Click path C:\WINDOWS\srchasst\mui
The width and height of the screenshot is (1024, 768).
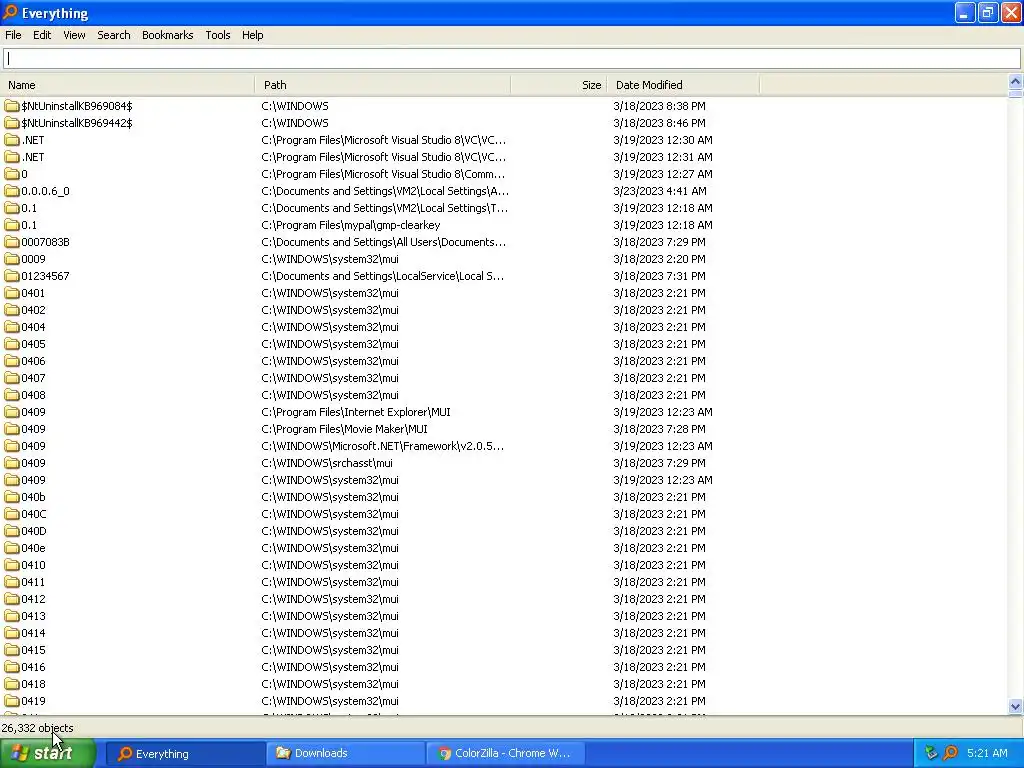pyautogui.click(x=327, y=463)
